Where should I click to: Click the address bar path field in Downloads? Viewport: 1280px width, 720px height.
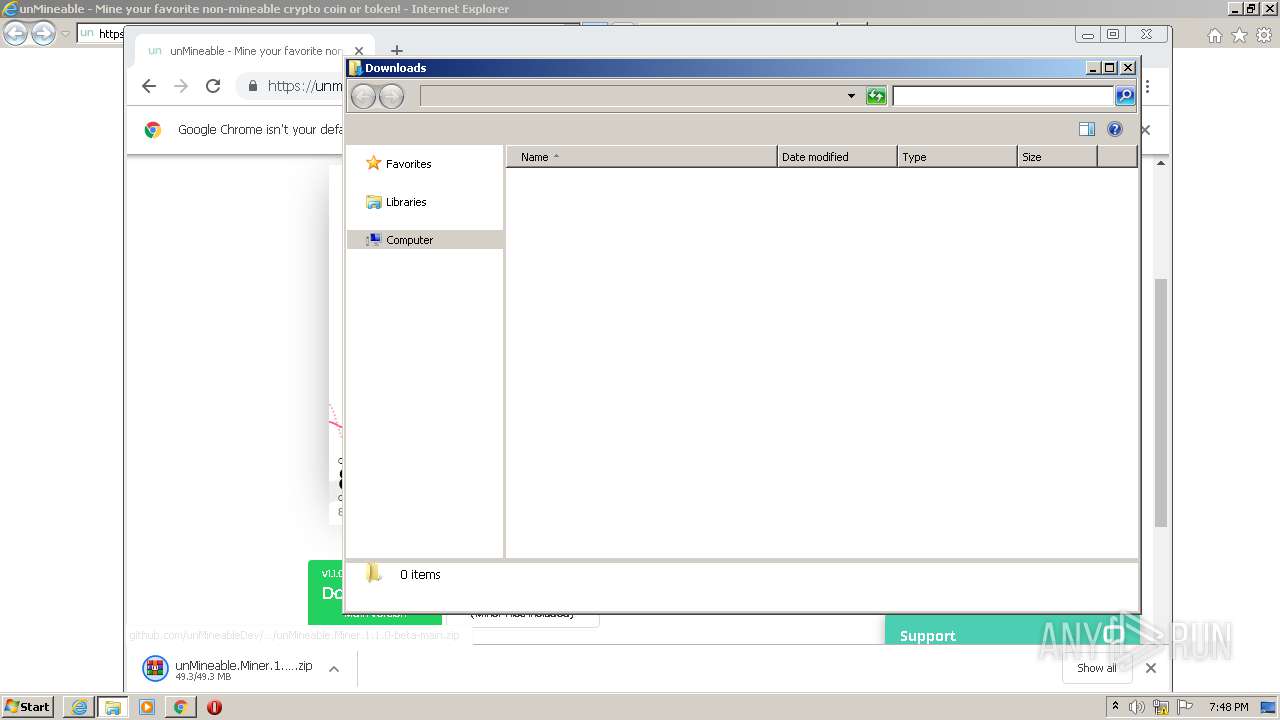(x=632, y=96)
